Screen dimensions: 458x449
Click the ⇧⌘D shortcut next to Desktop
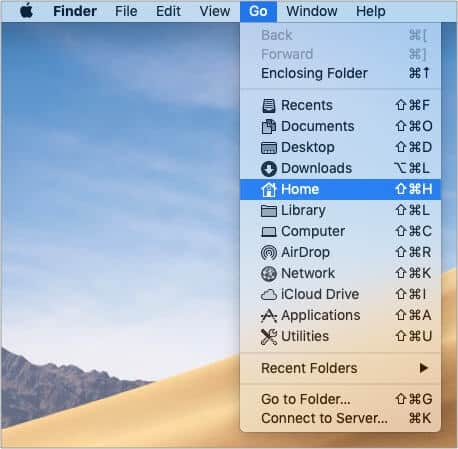(414, 147)
